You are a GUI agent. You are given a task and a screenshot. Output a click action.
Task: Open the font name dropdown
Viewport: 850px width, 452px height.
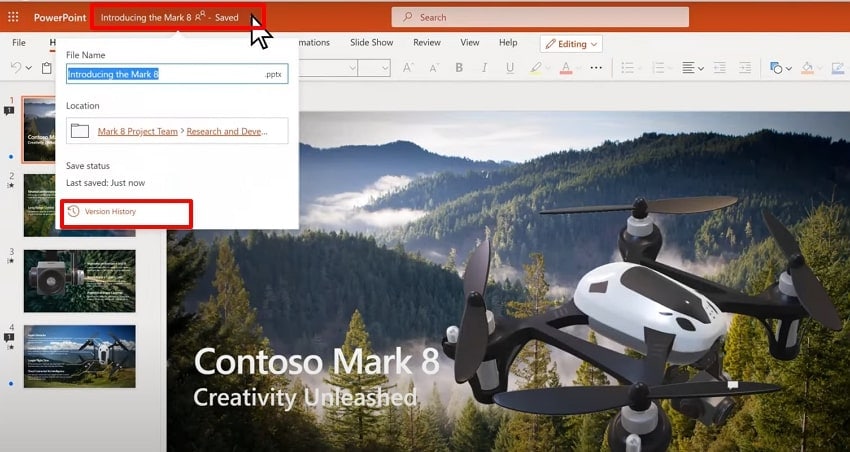pyautogui.click(x=352, y=68)
